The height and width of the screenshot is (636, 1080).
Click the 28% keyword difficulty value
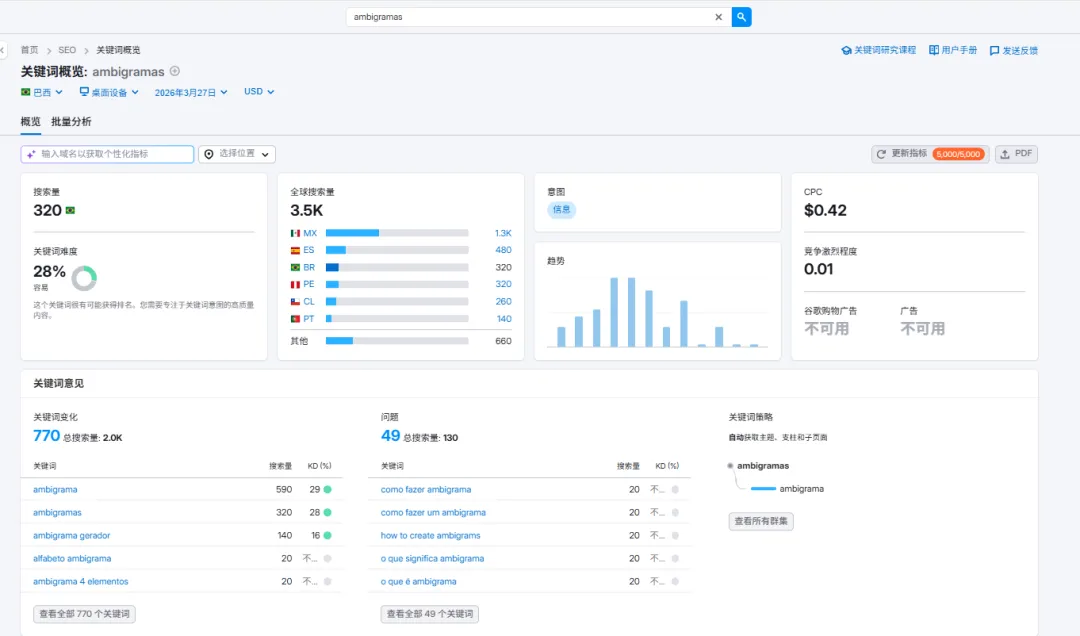(50, 271)
